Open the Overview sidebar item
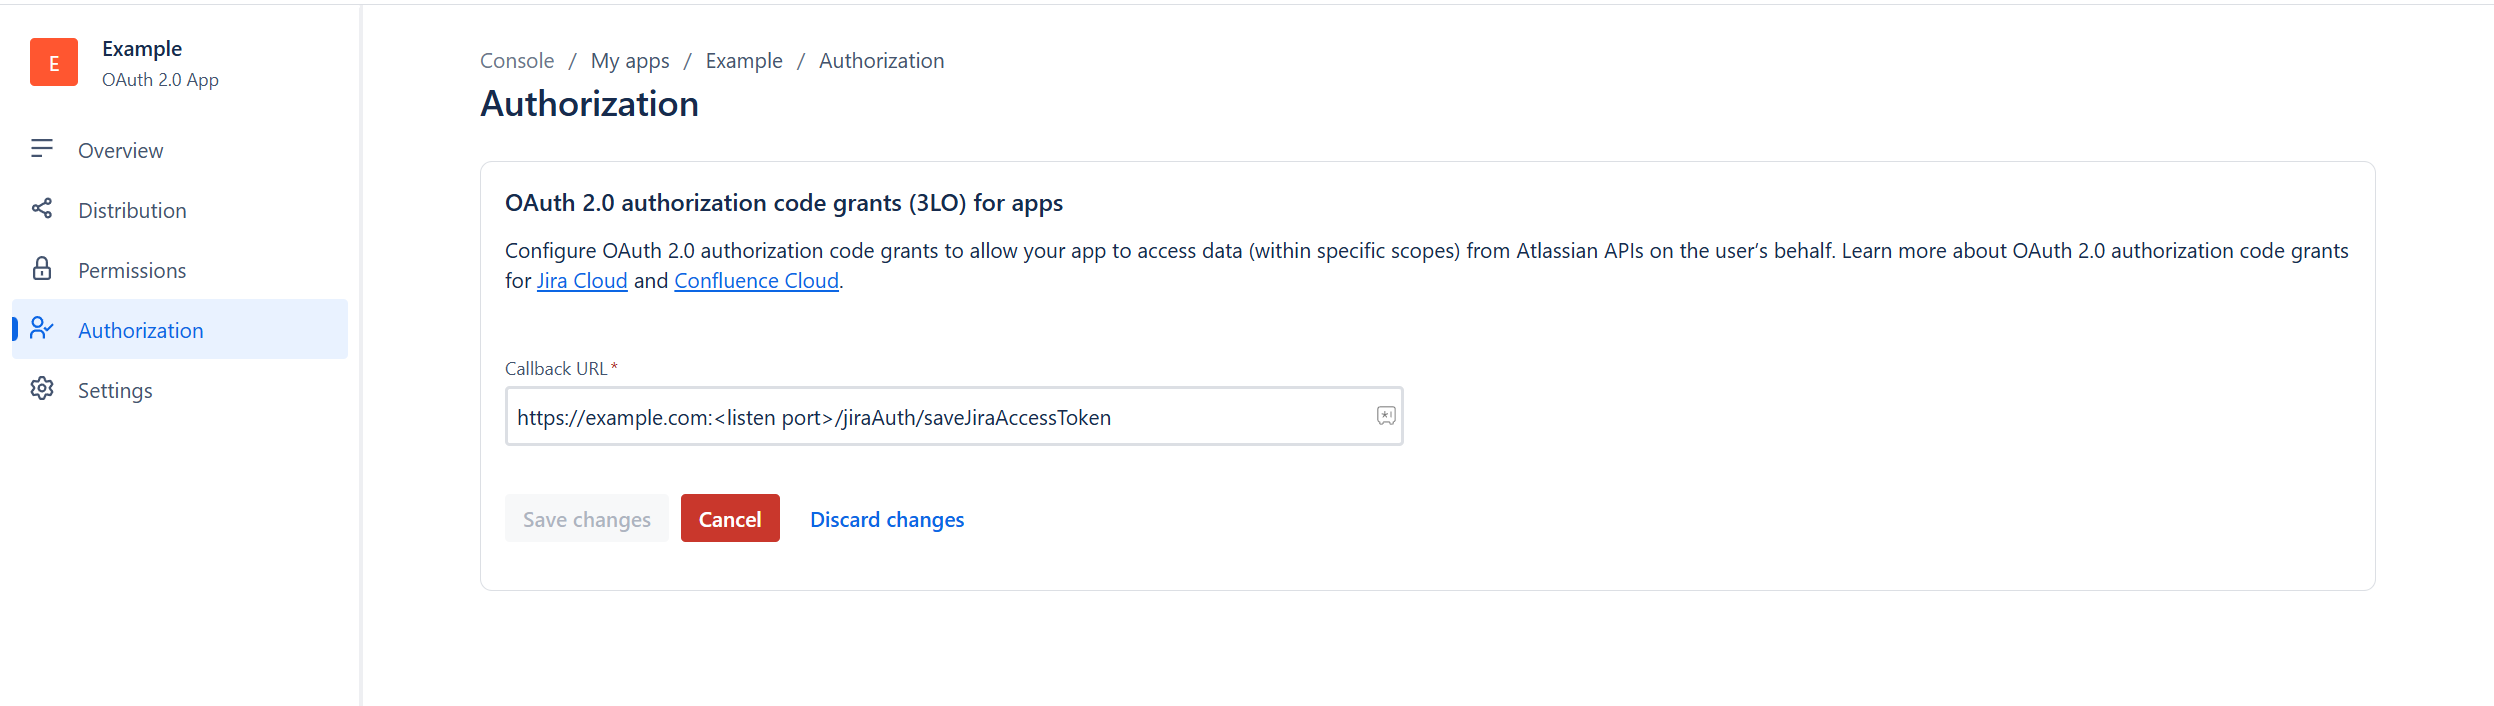The image size is (2494, 706). [121, 151]
